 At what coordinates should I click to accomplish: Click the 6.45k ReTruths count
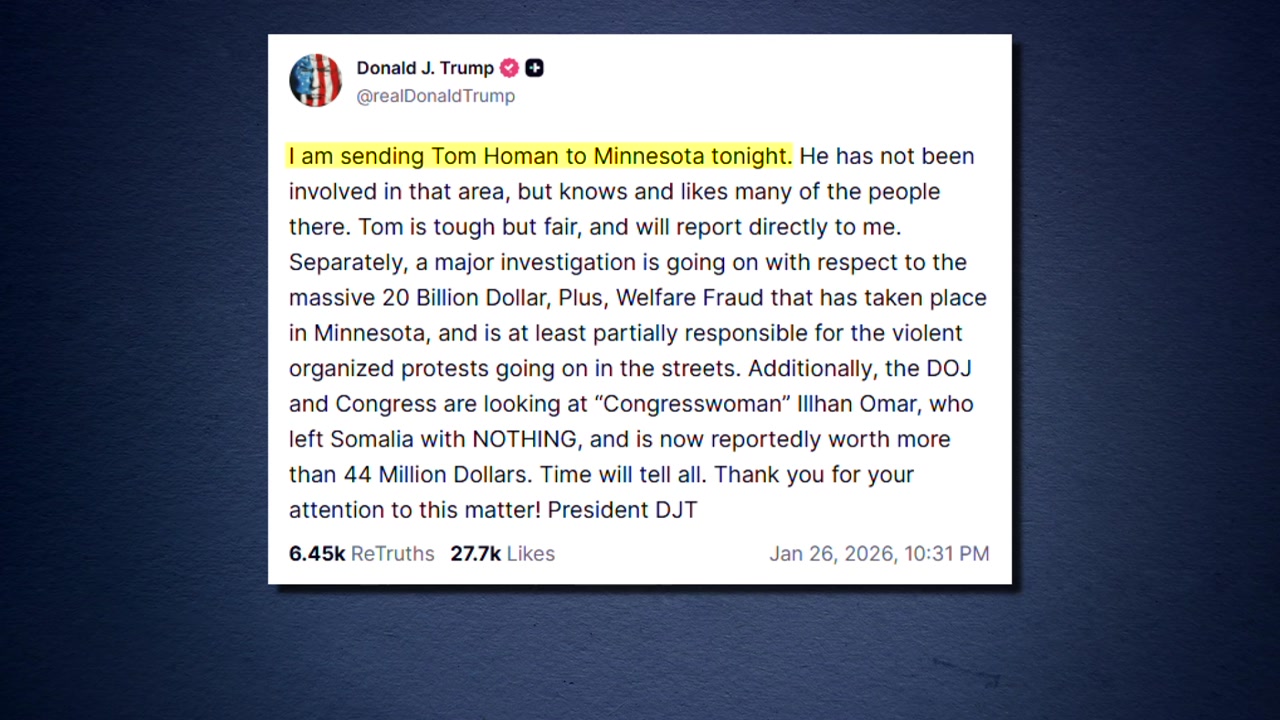click(x=361, y=554)
